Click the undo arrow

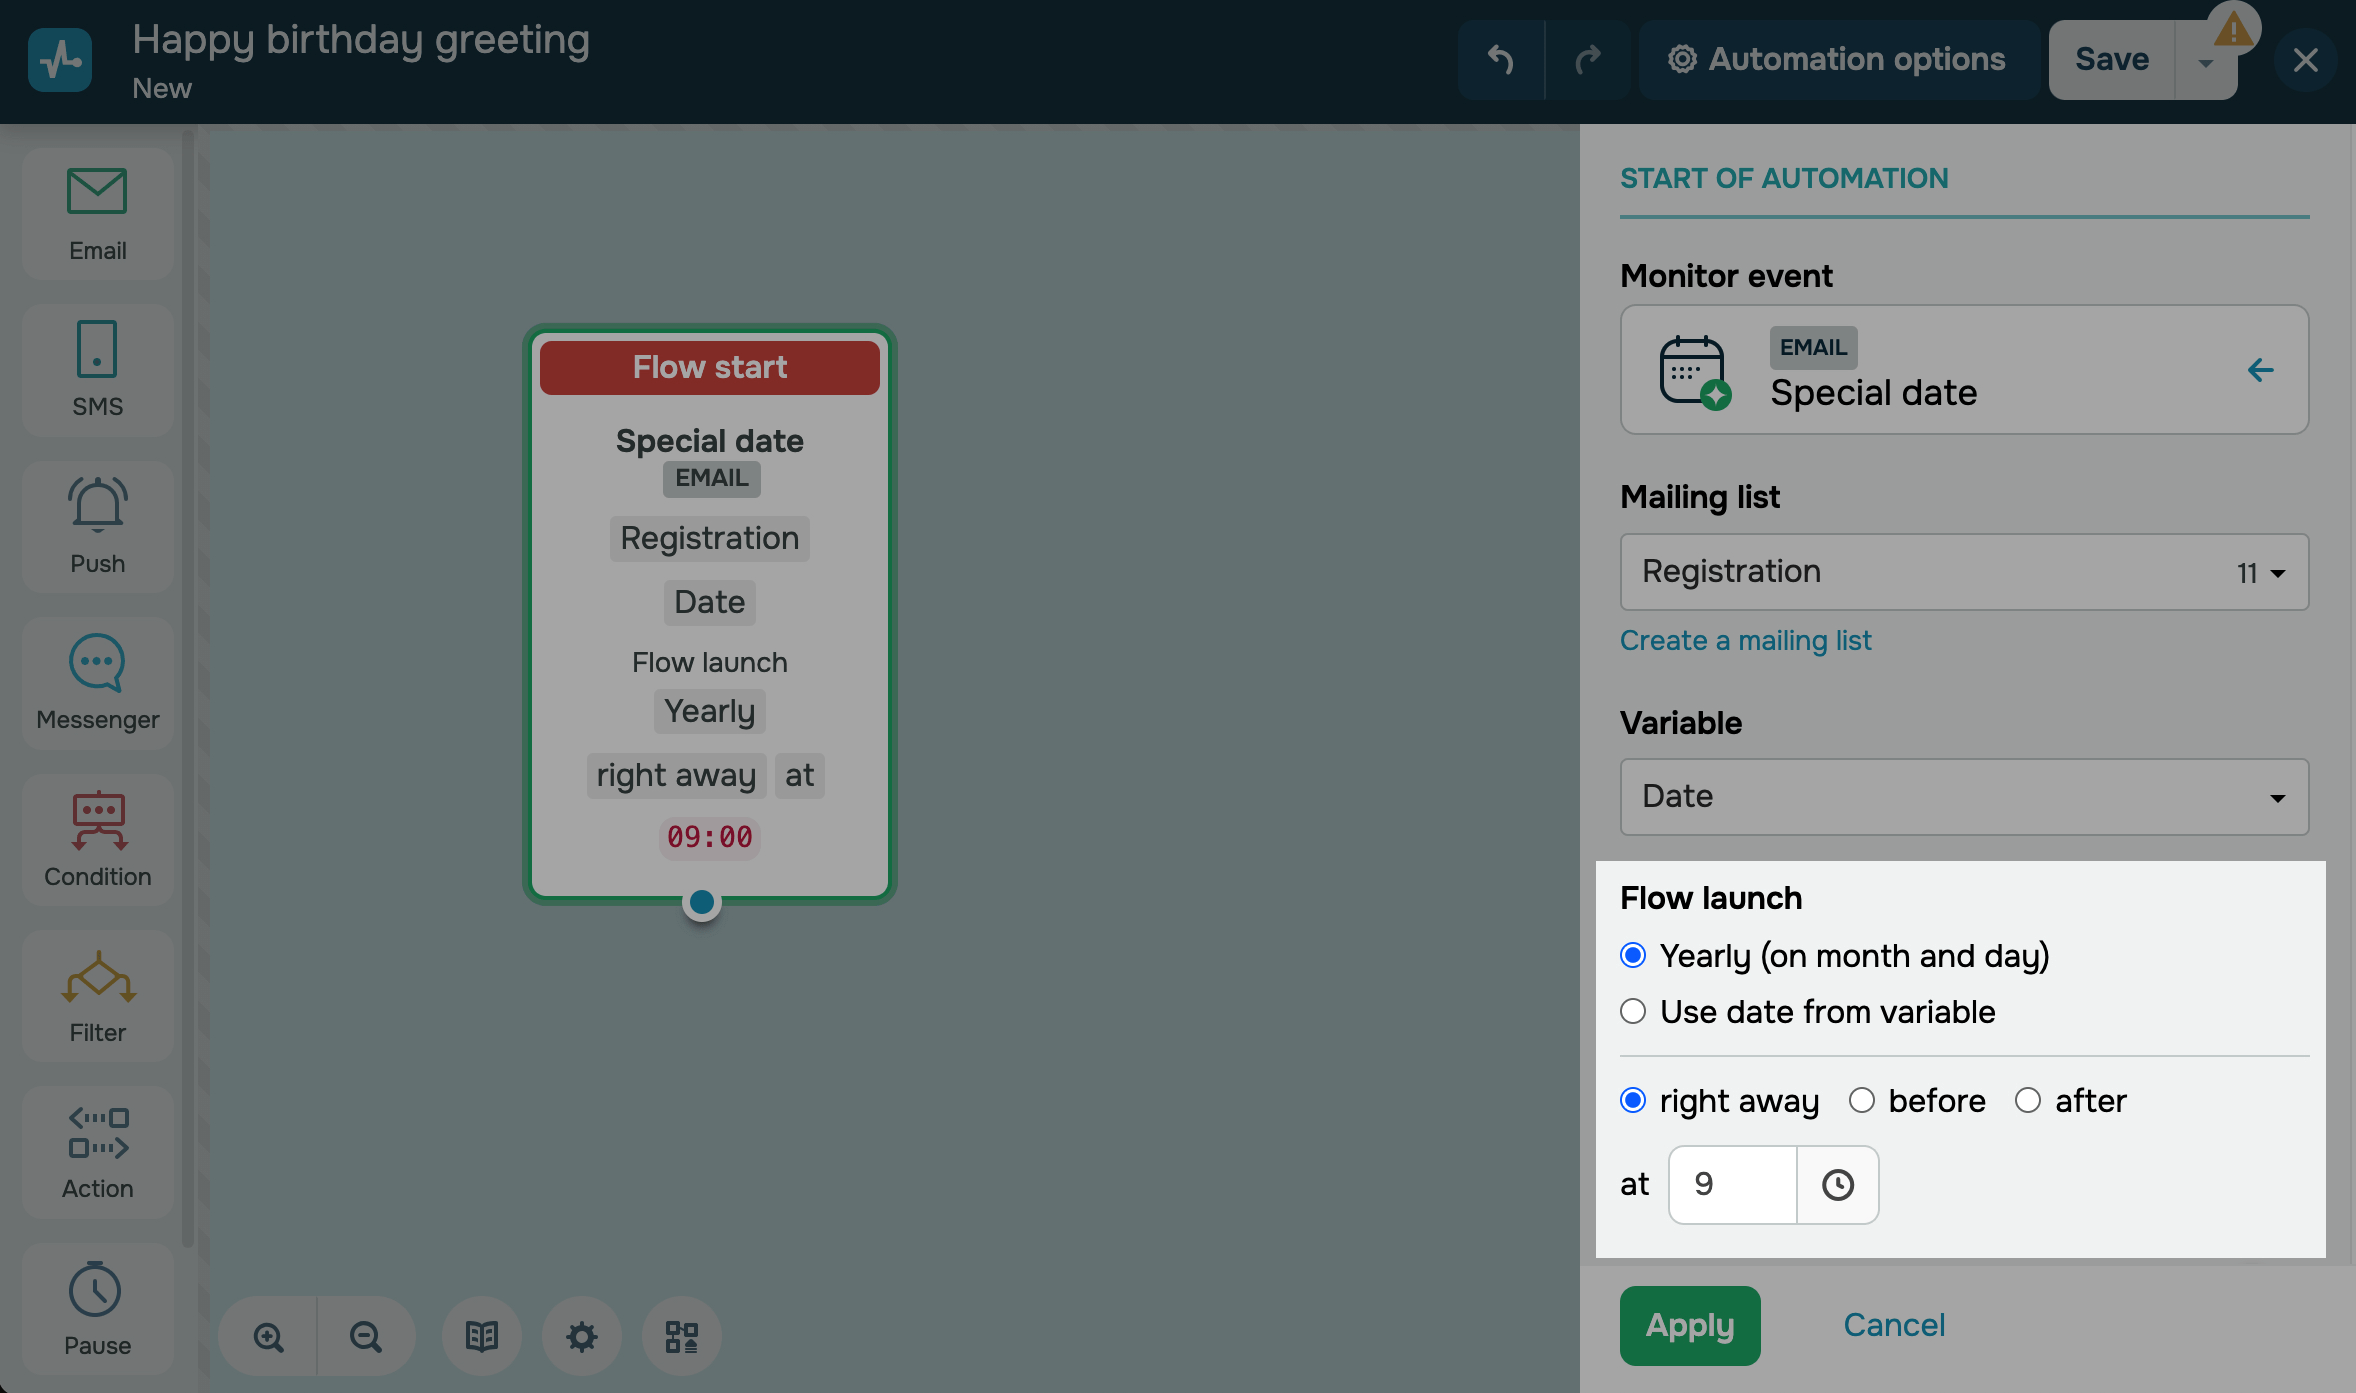pos(1500,60)
